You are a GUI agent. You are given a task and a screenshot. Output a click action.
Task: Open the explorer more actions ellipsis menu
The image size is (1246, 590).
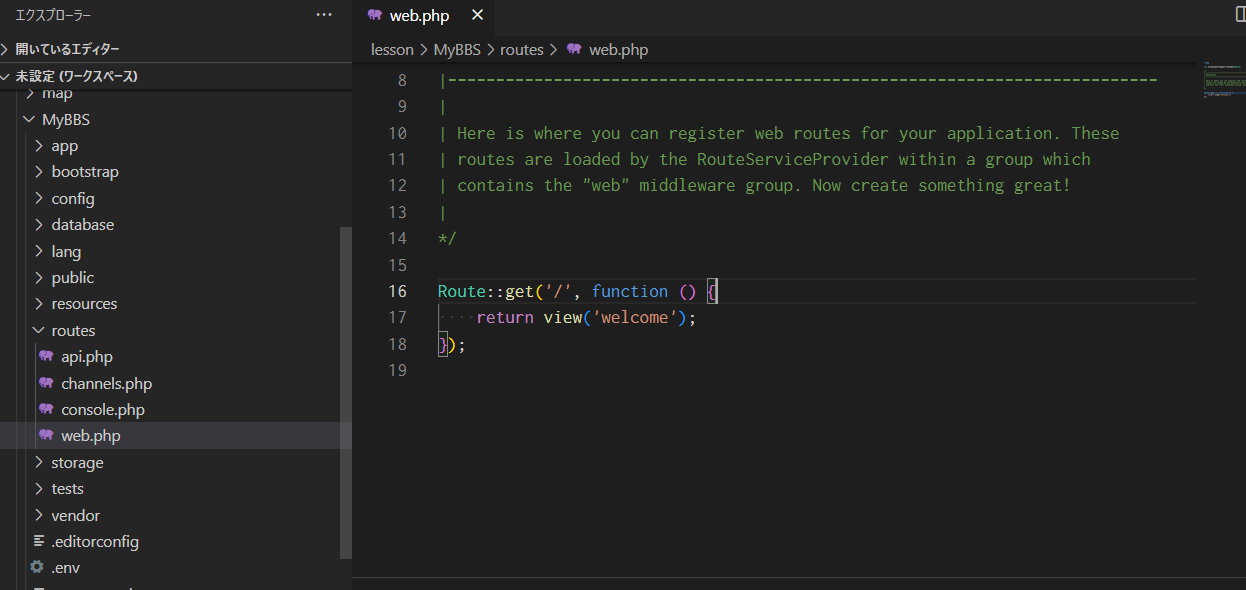tap(324, 15)
